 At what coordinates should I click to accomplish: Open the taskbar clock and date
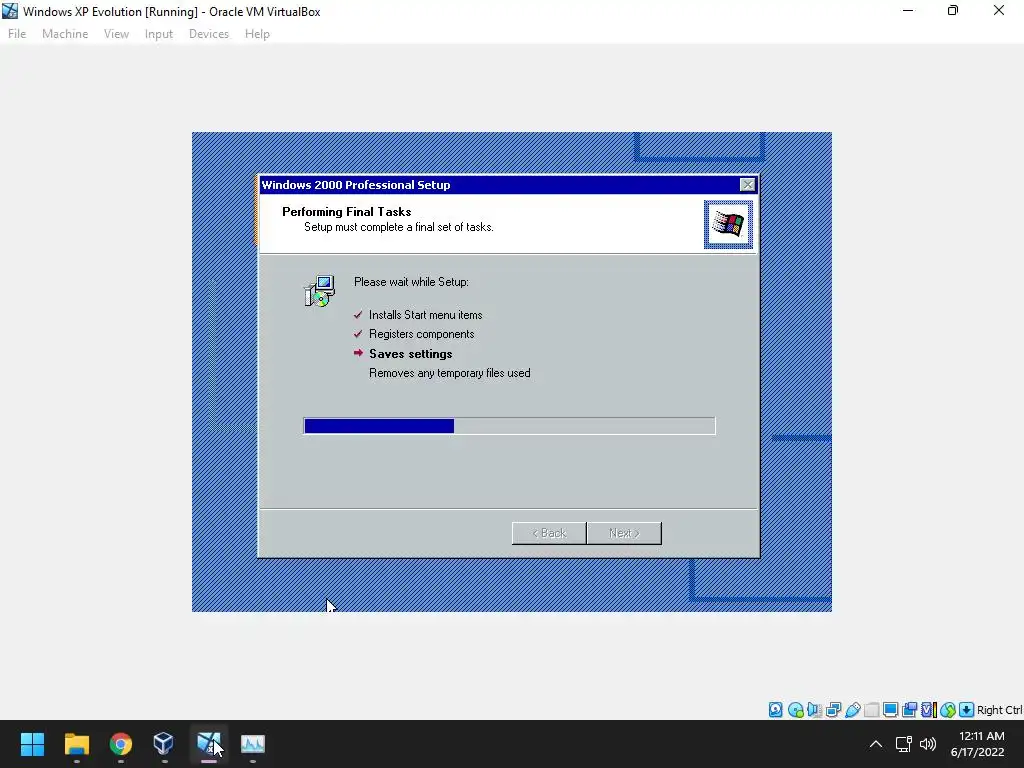click(x=978, y=744)
